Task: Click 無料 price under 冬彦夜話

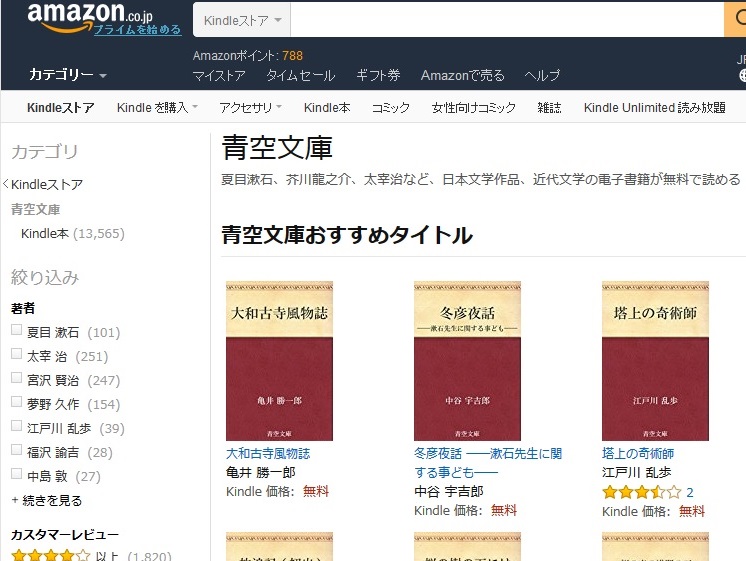Action: click(504, 511)
